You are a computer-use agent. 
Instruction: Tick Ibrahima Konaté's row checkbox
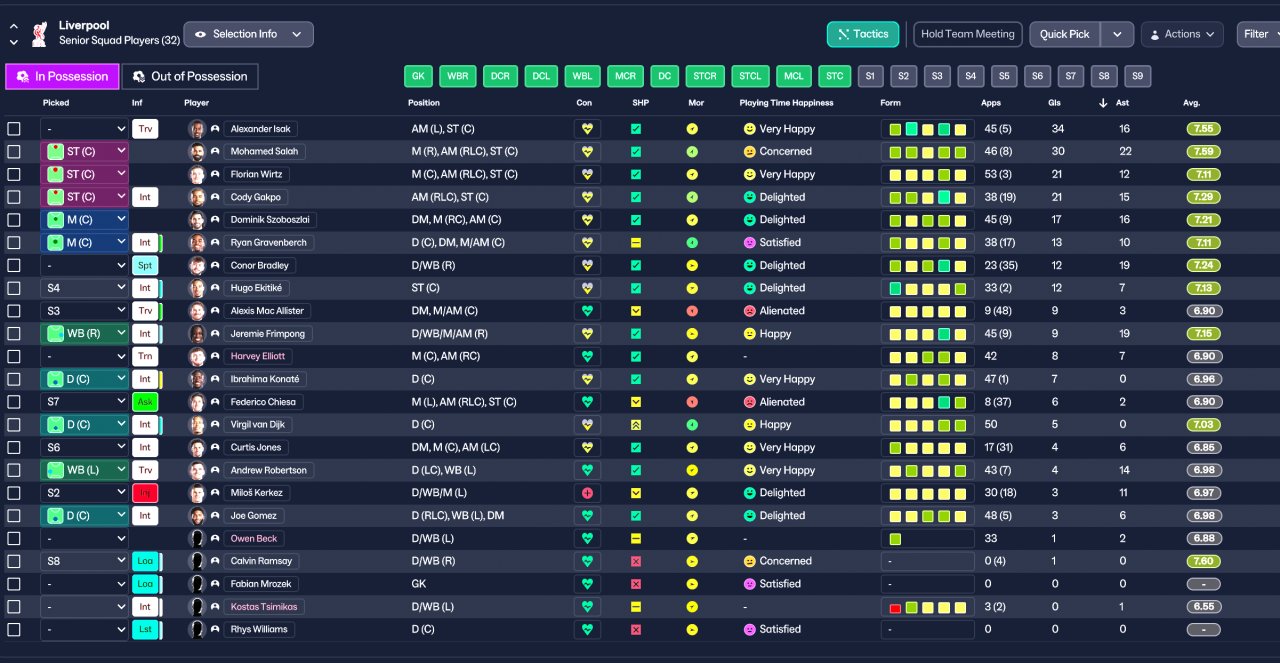[14, 379]
